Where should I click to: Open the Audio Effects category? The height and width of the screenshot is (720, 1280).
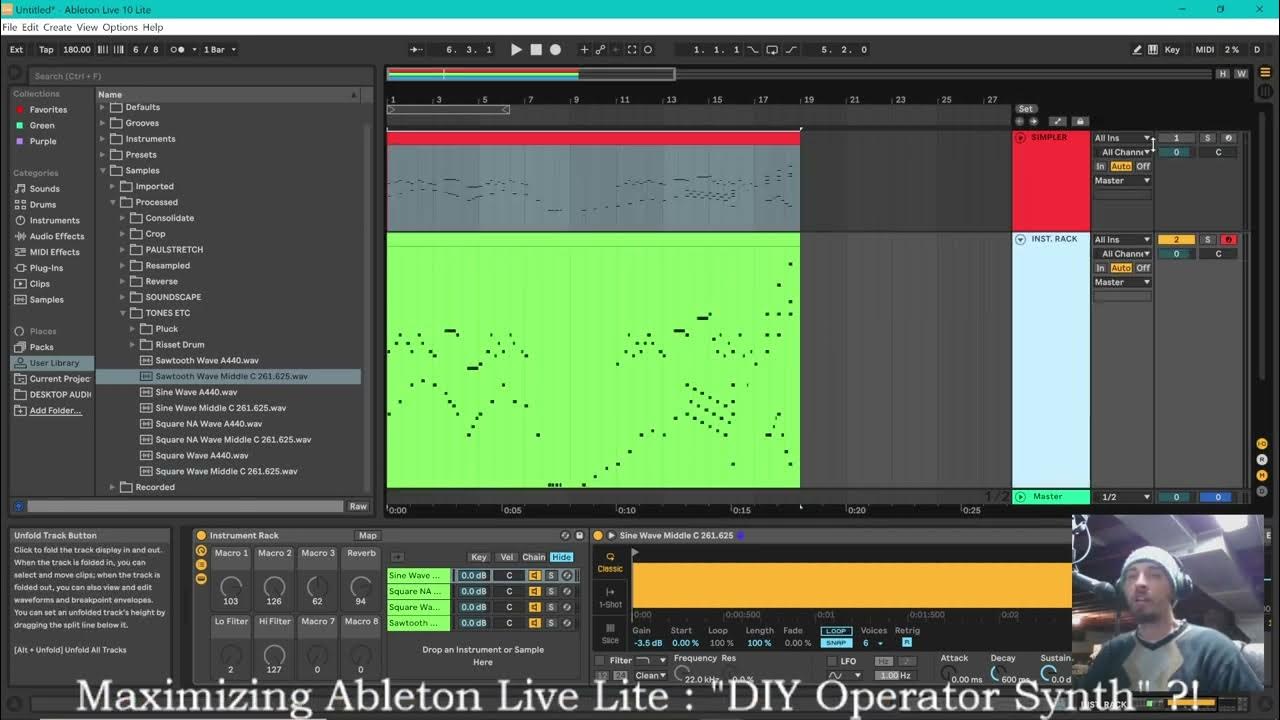pyautogui.click(x=57, y=236)
